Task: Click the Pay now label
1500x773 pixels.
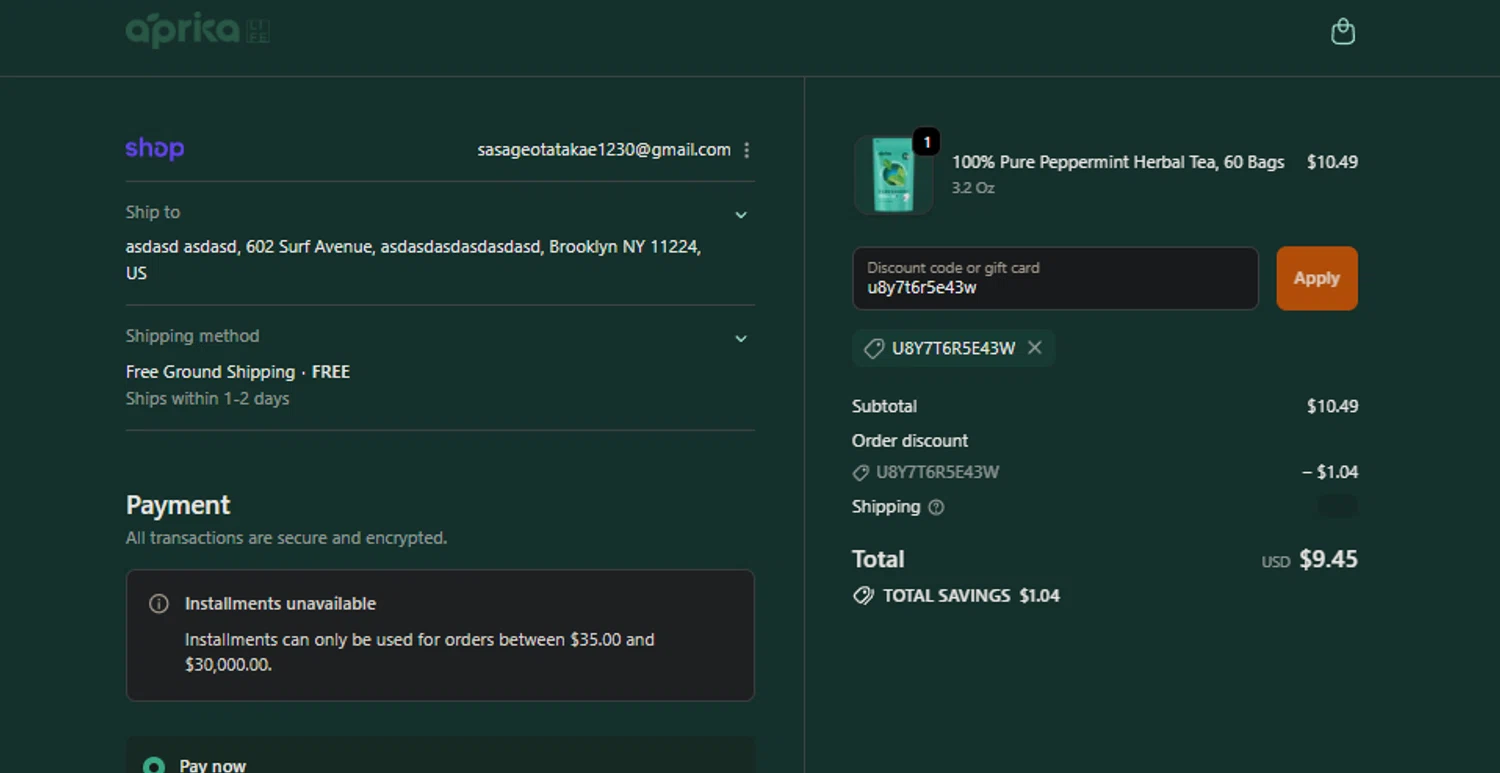Action: coord(213,765)
